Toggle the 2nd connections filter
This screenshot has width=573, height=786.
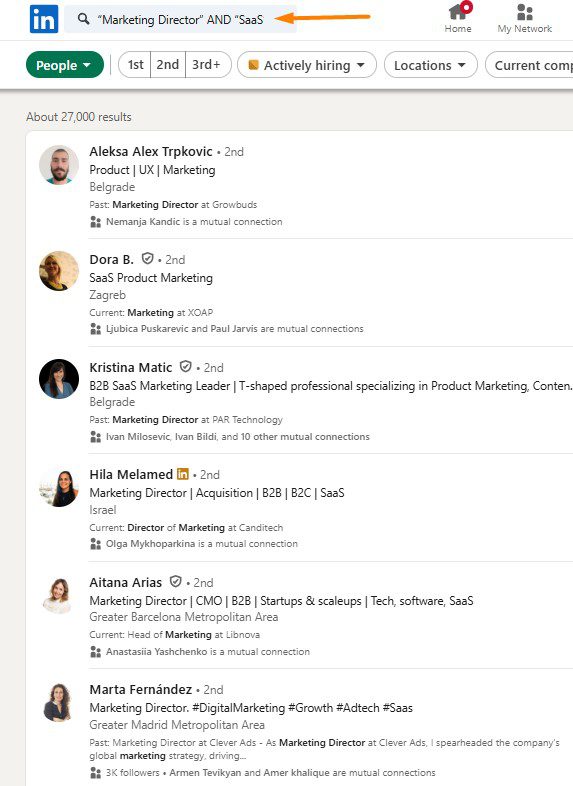168,65
